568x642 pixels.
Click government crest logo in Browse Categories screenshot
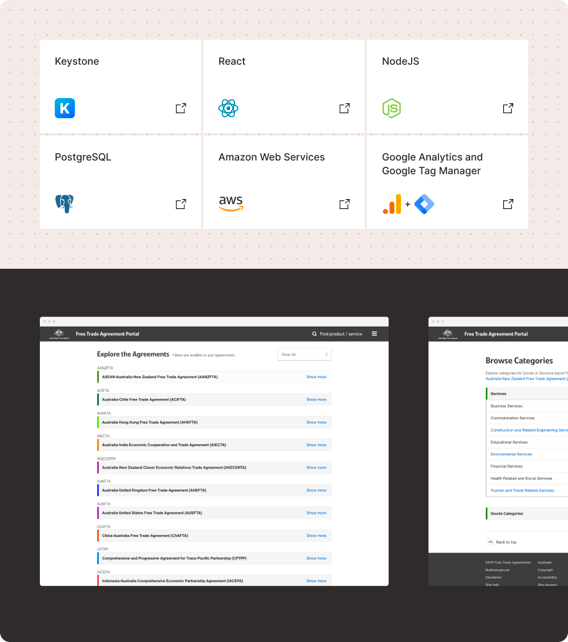pos(448,334)
